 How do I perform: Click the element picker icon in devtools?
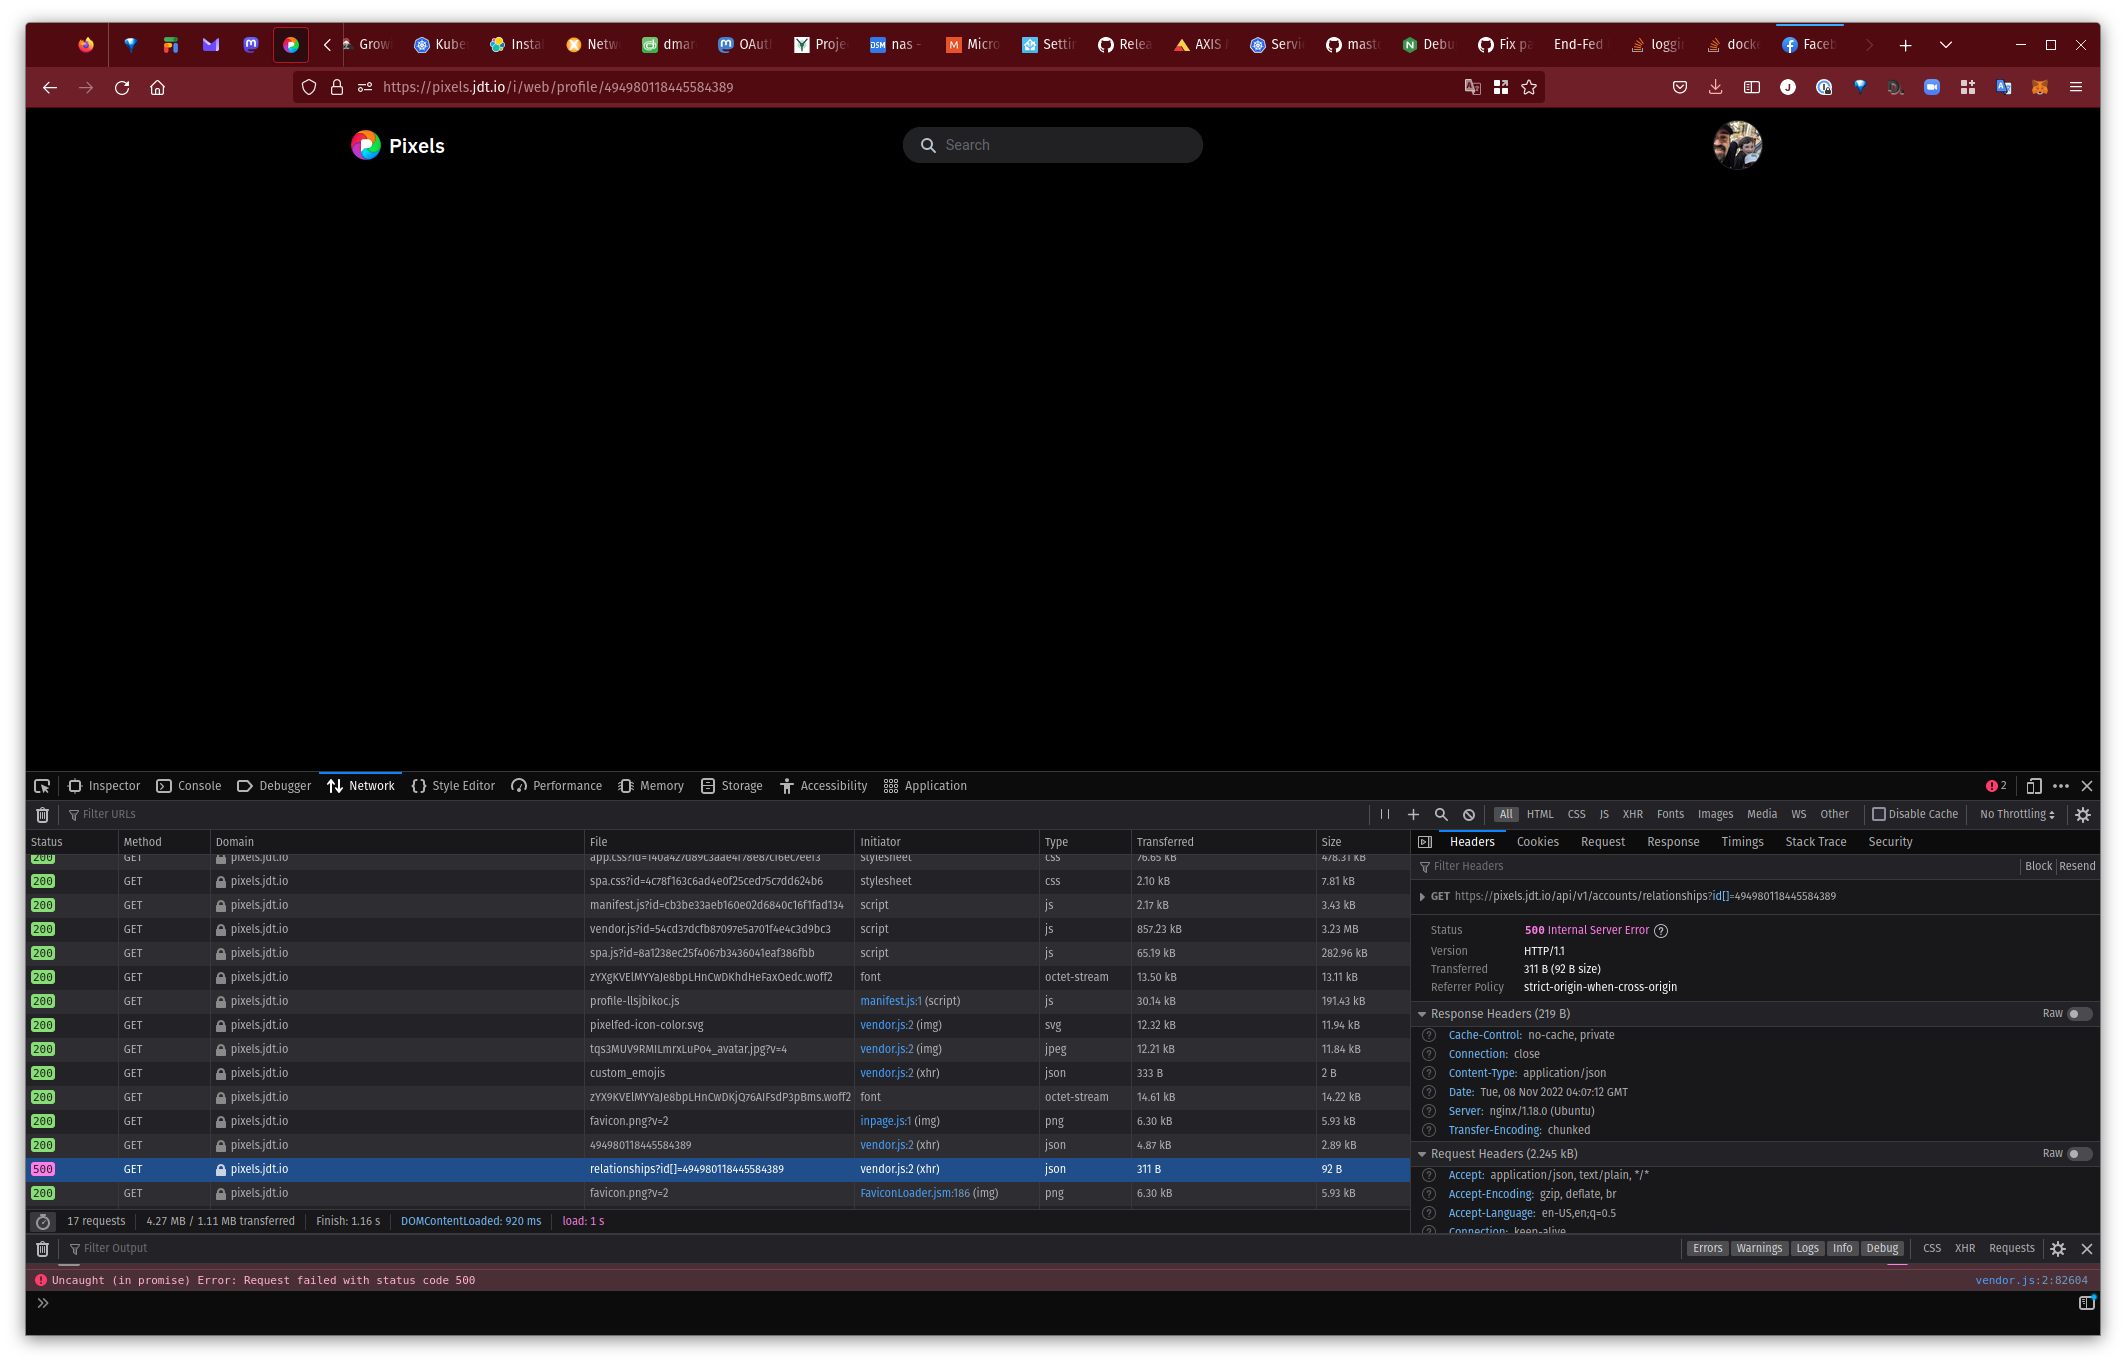(x=42, y=786)
